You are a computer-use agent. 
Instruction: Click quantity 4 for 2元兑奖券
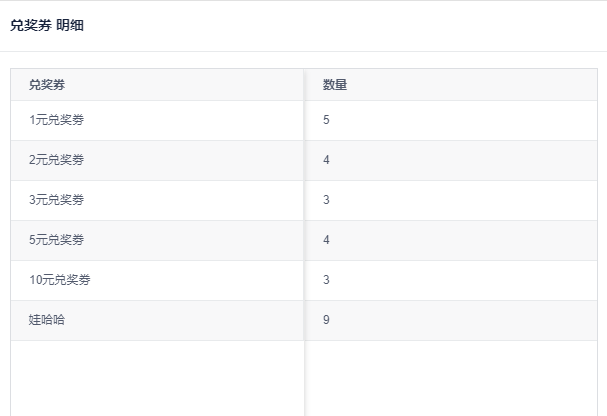(326, 160)
